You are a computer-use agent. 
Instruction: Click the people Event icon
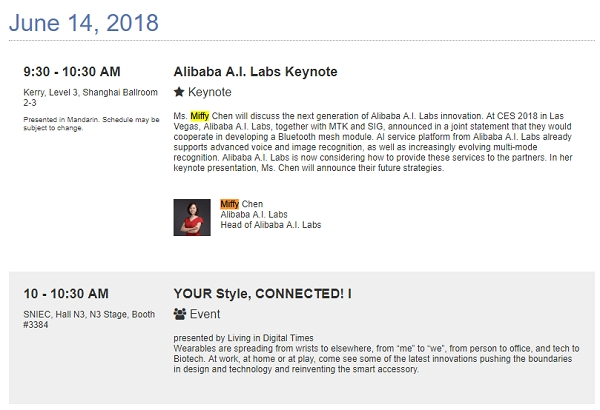pyautogui.click(x=179, y=314)
